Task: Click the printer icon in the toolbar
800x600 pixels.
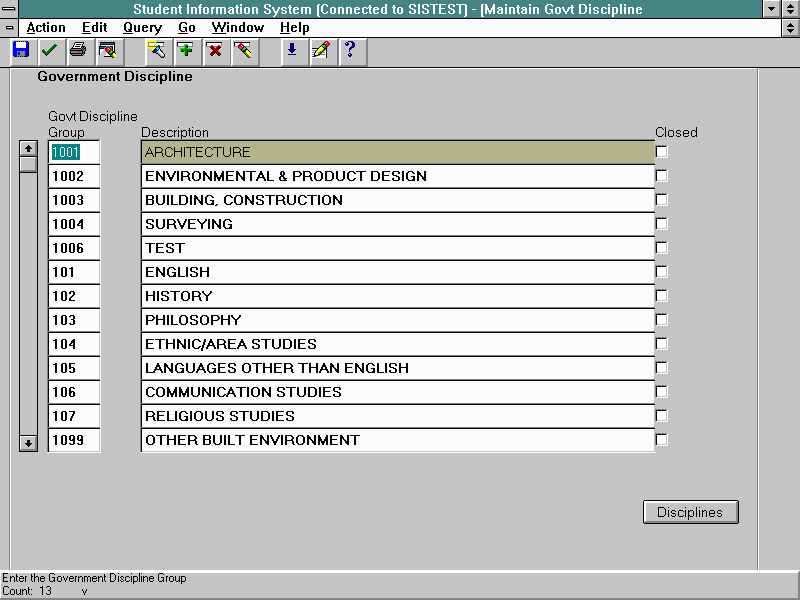Action: [x=78, y=50]
